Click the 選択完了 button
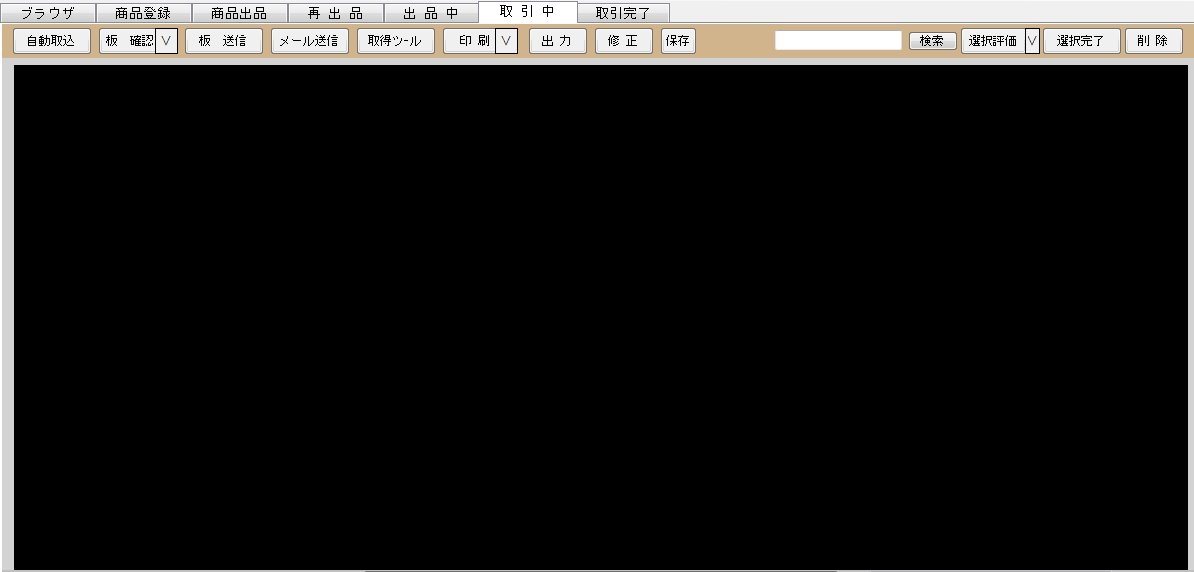This screenshot has width=1194, height=572. click(x=1082, y=41)
